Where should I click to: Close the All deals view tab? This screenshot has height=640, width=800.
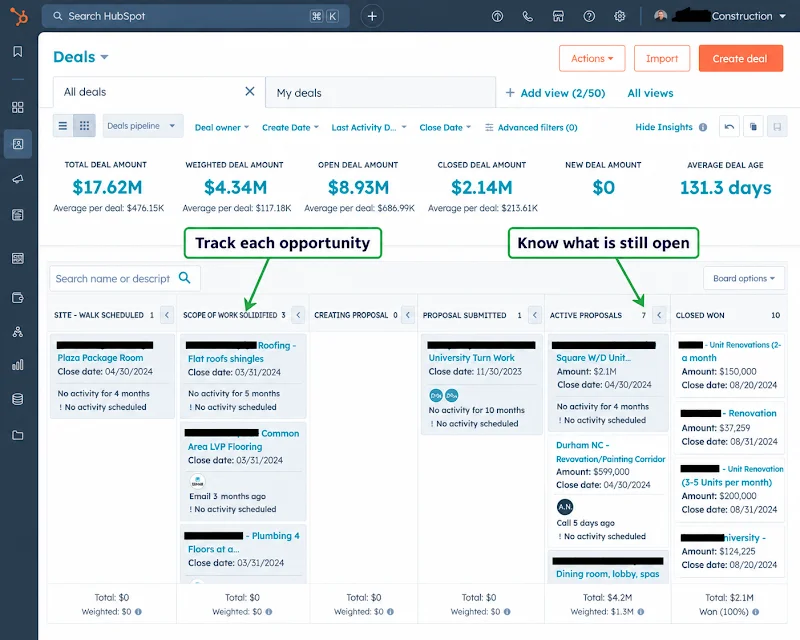click(249, 91)
